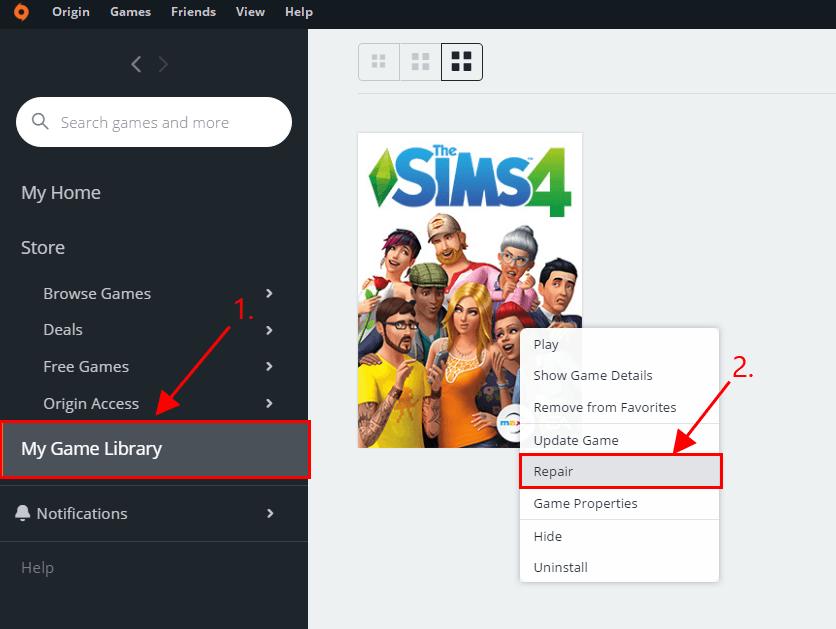Image resolution: width=836 pixels, height=629 pixels.
Task: Expand the Free Games submenu arrow
Action: pyautogui.click(x=269, y=366)
